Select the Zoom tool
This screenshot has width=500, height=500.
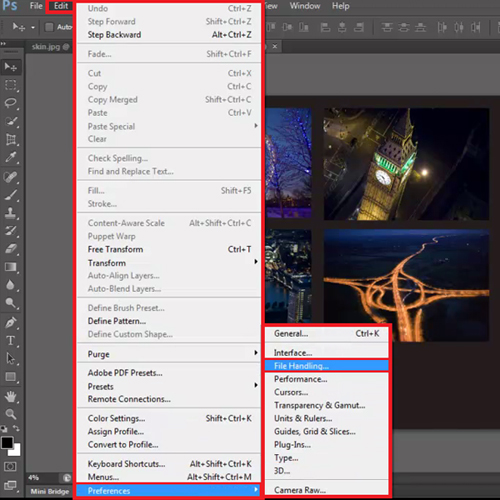click(11, 414)
